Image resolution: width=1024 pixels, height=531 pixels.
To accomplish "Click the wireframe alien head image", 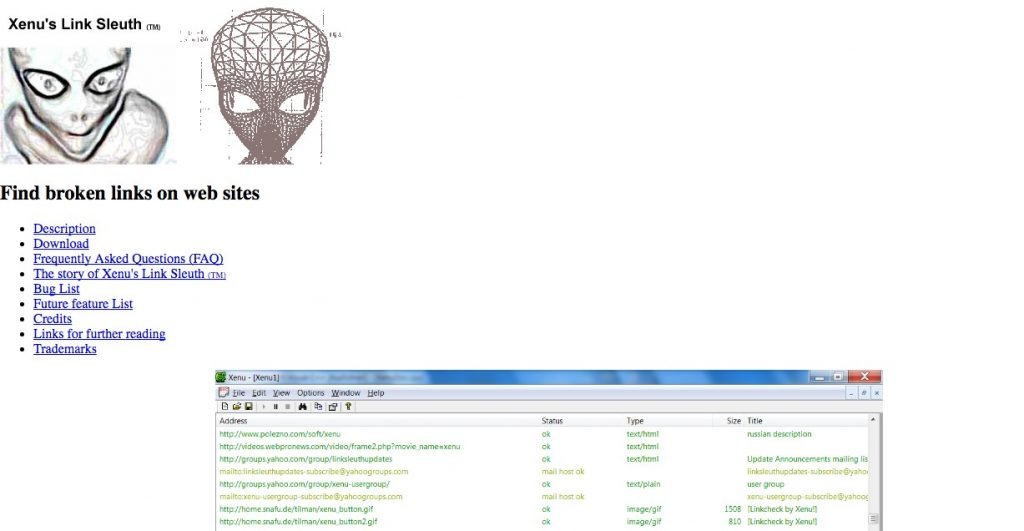I will (270, 86).
